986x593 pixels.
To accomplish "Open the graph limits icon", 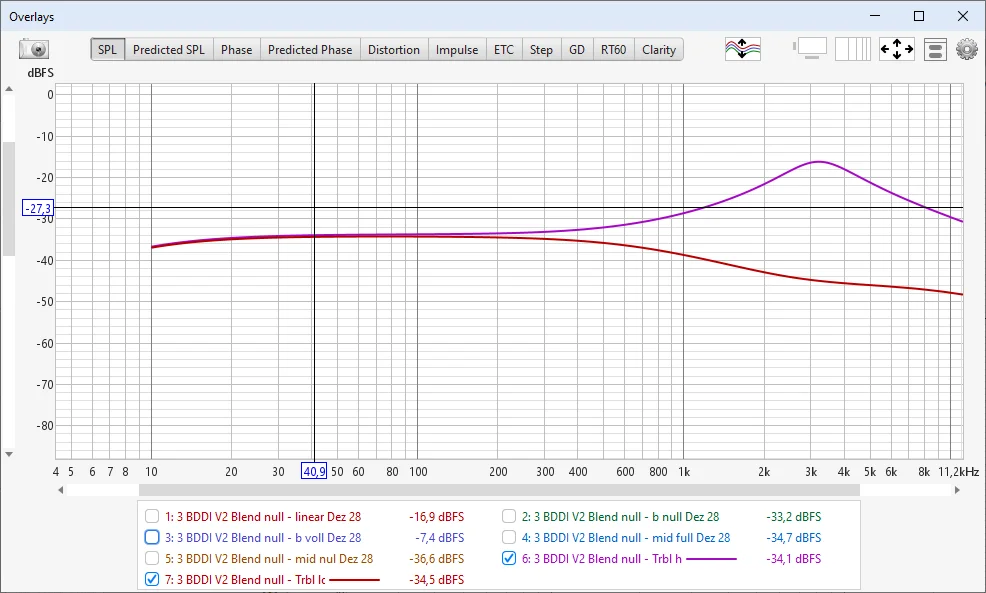I will (x=811, y=49).
